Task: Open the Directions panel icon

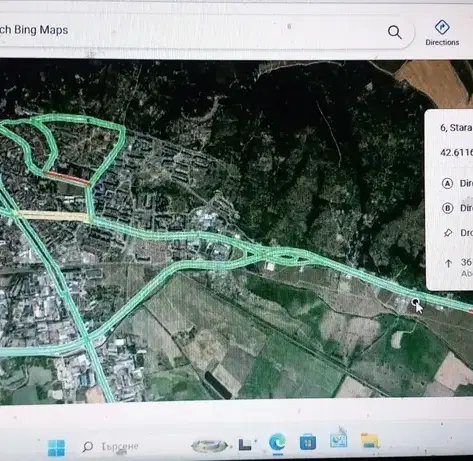Action: (x=442, y=33)
